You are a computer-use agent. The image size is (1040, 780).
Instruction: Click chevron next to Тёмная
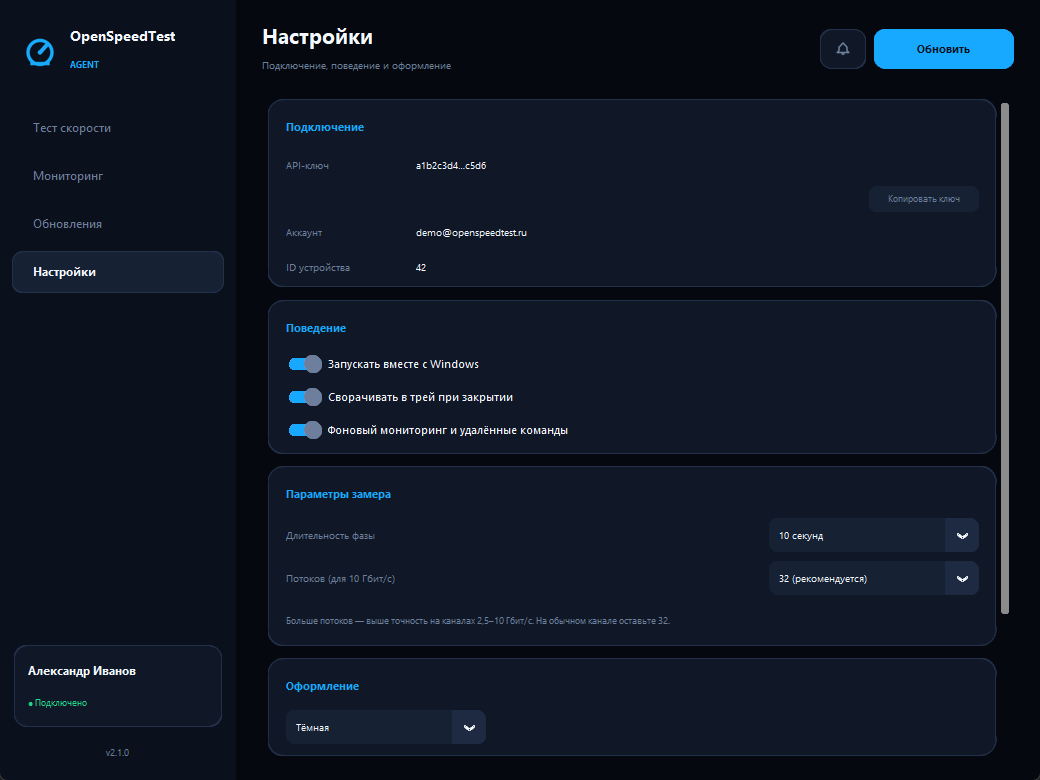[x=469, y=728]
